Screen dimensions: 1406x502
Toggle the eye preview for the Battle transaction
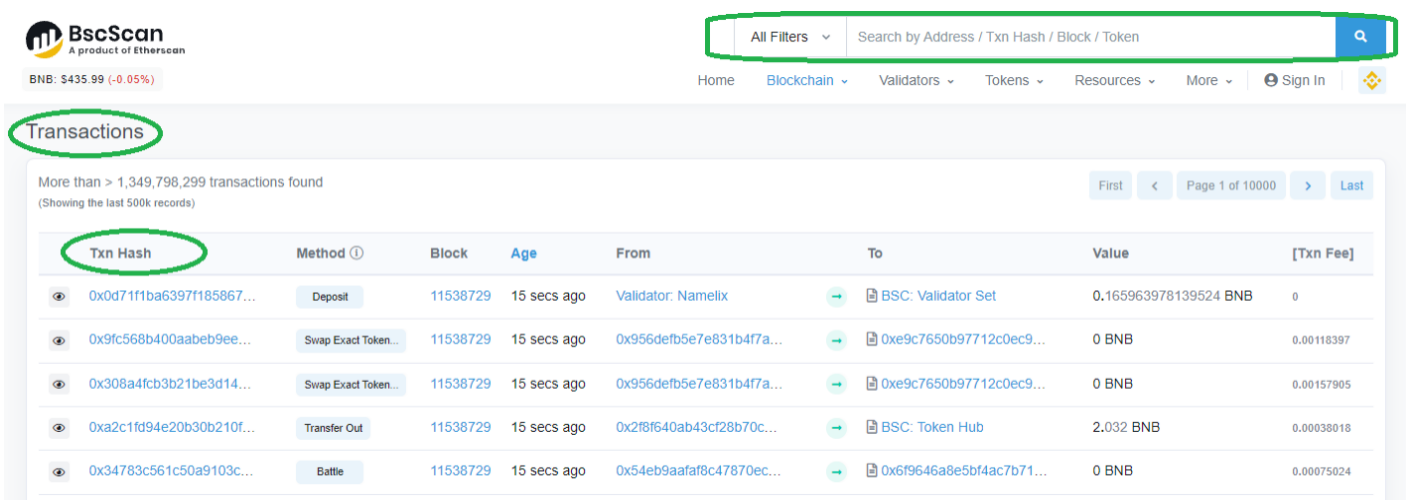[59, 472]
